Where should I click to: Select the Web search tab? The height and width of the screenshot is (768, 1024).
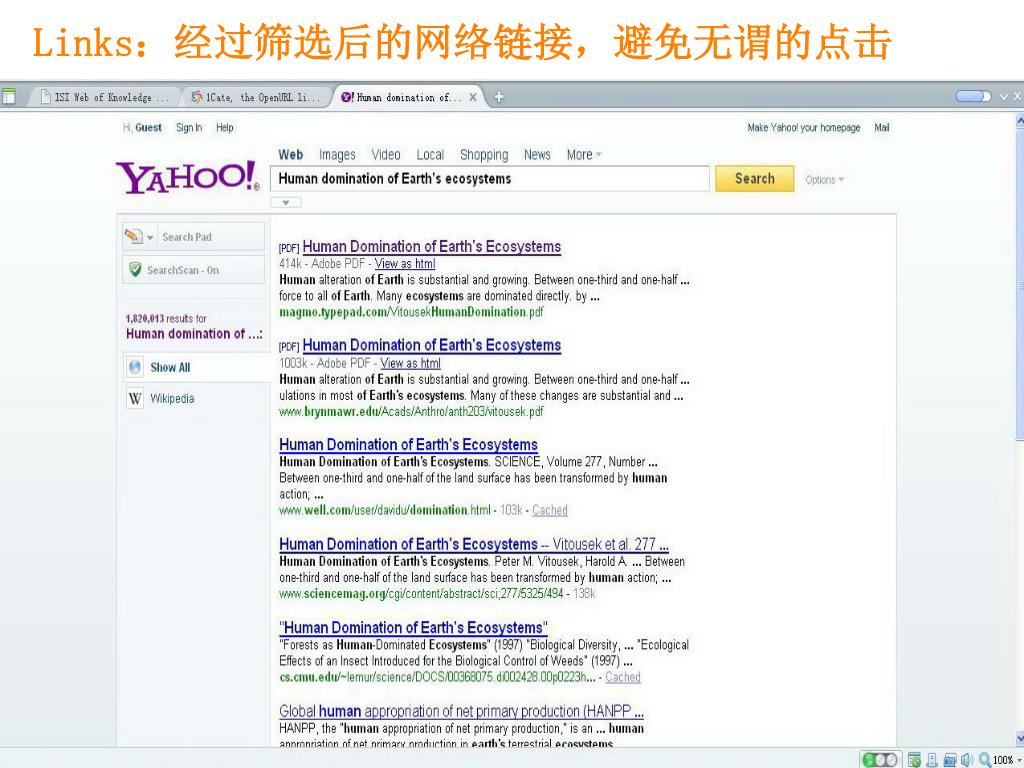pyautogui.click(x=291, y=155)
